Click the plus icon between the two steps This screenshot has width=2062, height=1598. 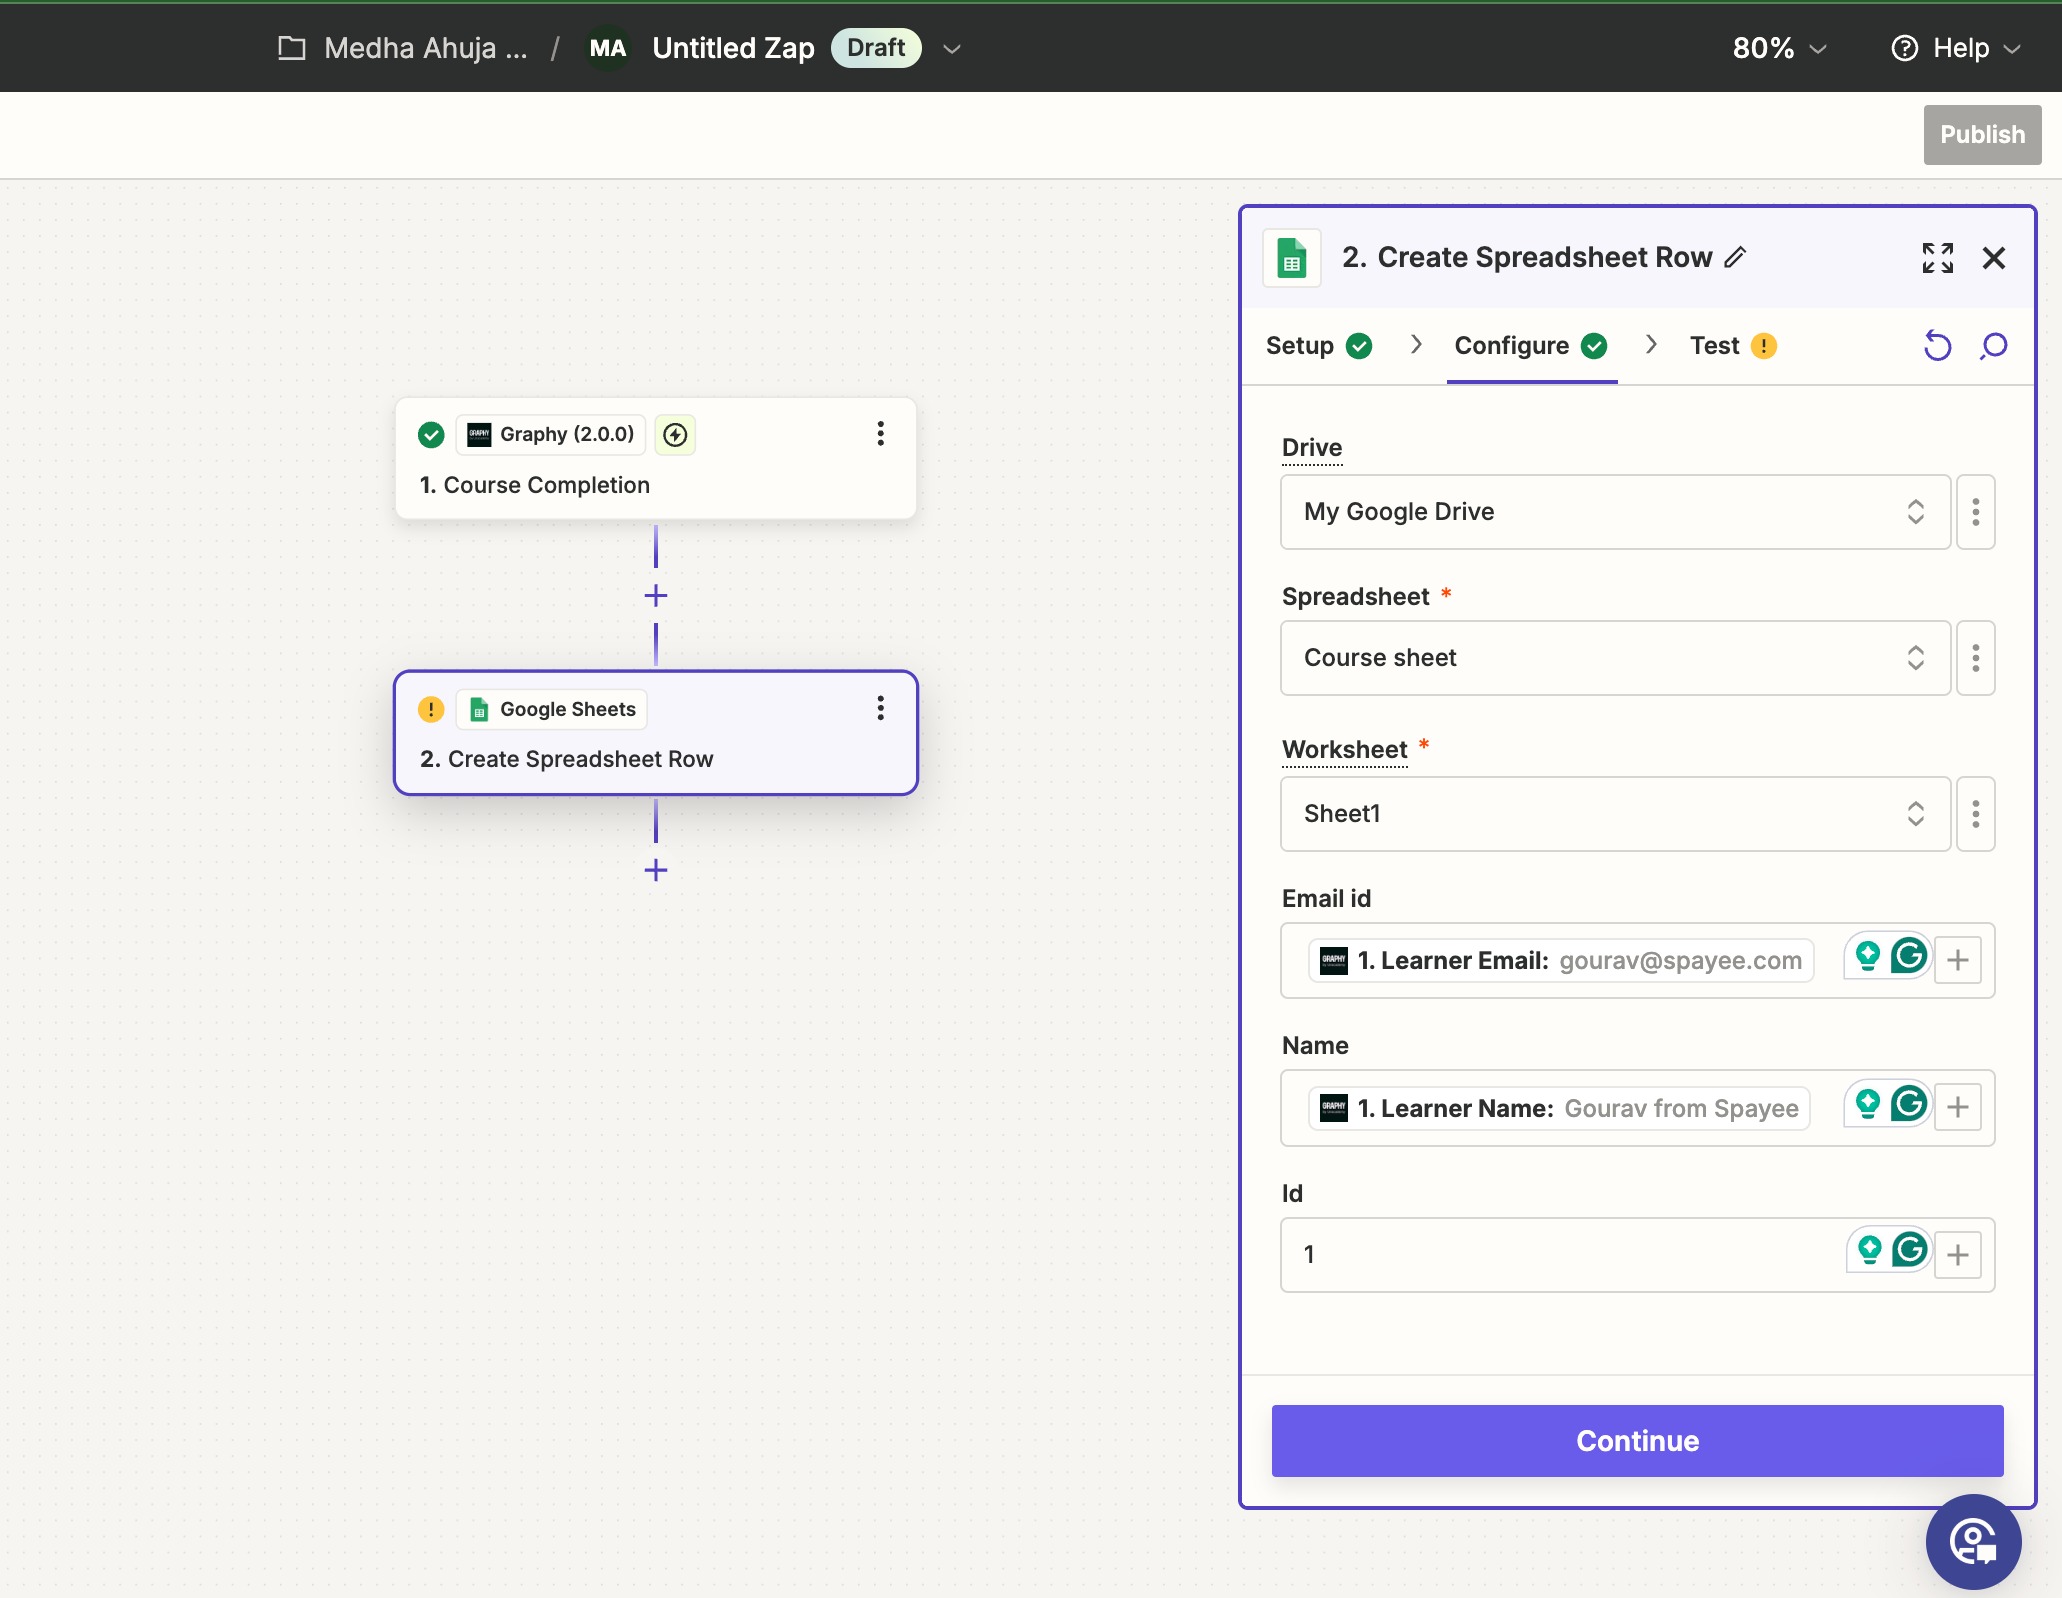point(656,596)
